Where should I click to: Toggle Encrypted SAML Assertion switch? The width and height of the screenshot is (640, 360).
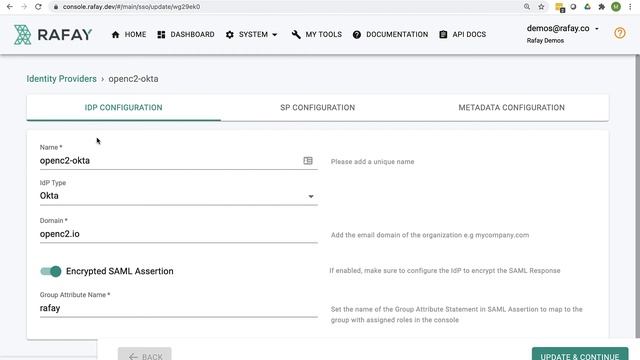(x=51, y=271)
